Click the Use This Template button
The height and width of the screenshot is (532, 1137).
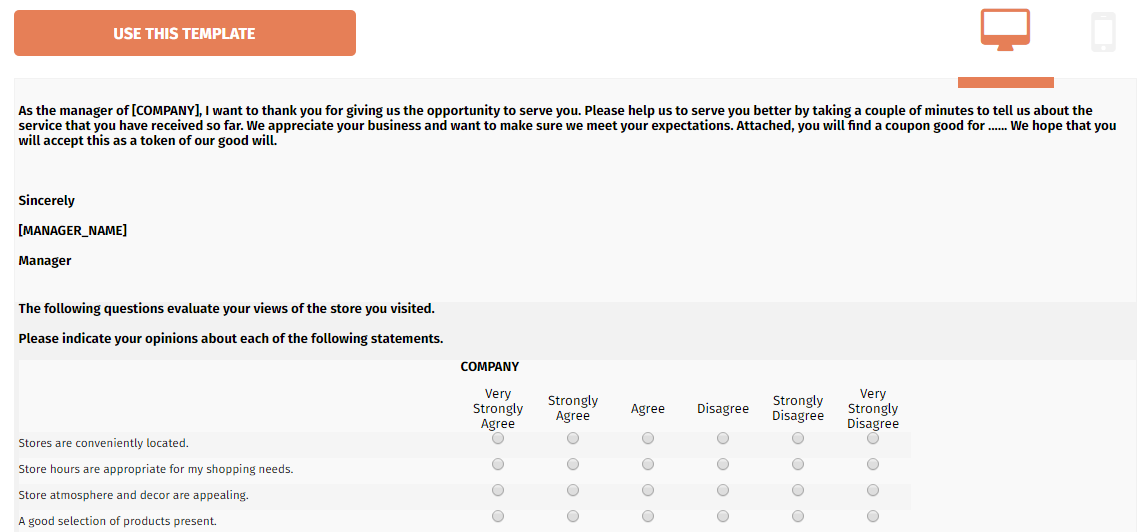[x=185, y=33]
